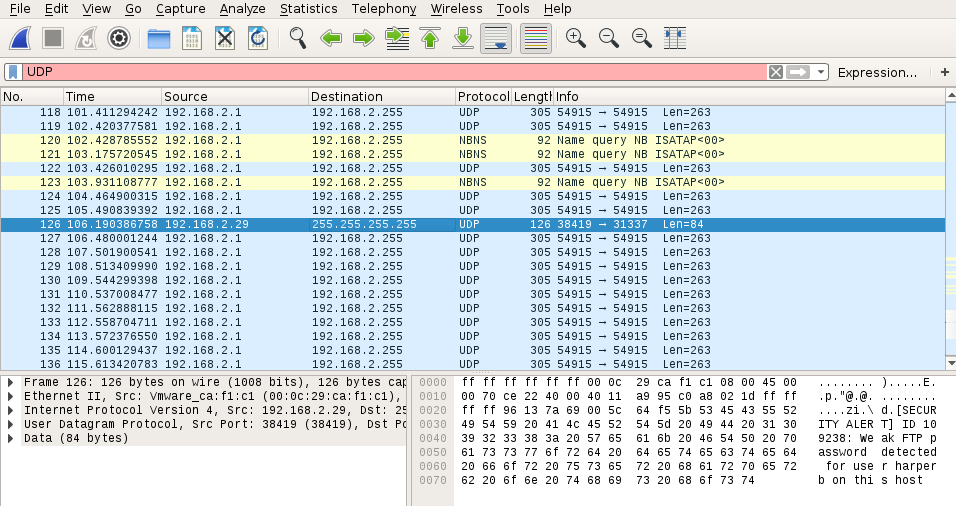This screenshot has width=956, height=506.
Task: Toggle packet colorization rules
Action: tap(536, 38)
